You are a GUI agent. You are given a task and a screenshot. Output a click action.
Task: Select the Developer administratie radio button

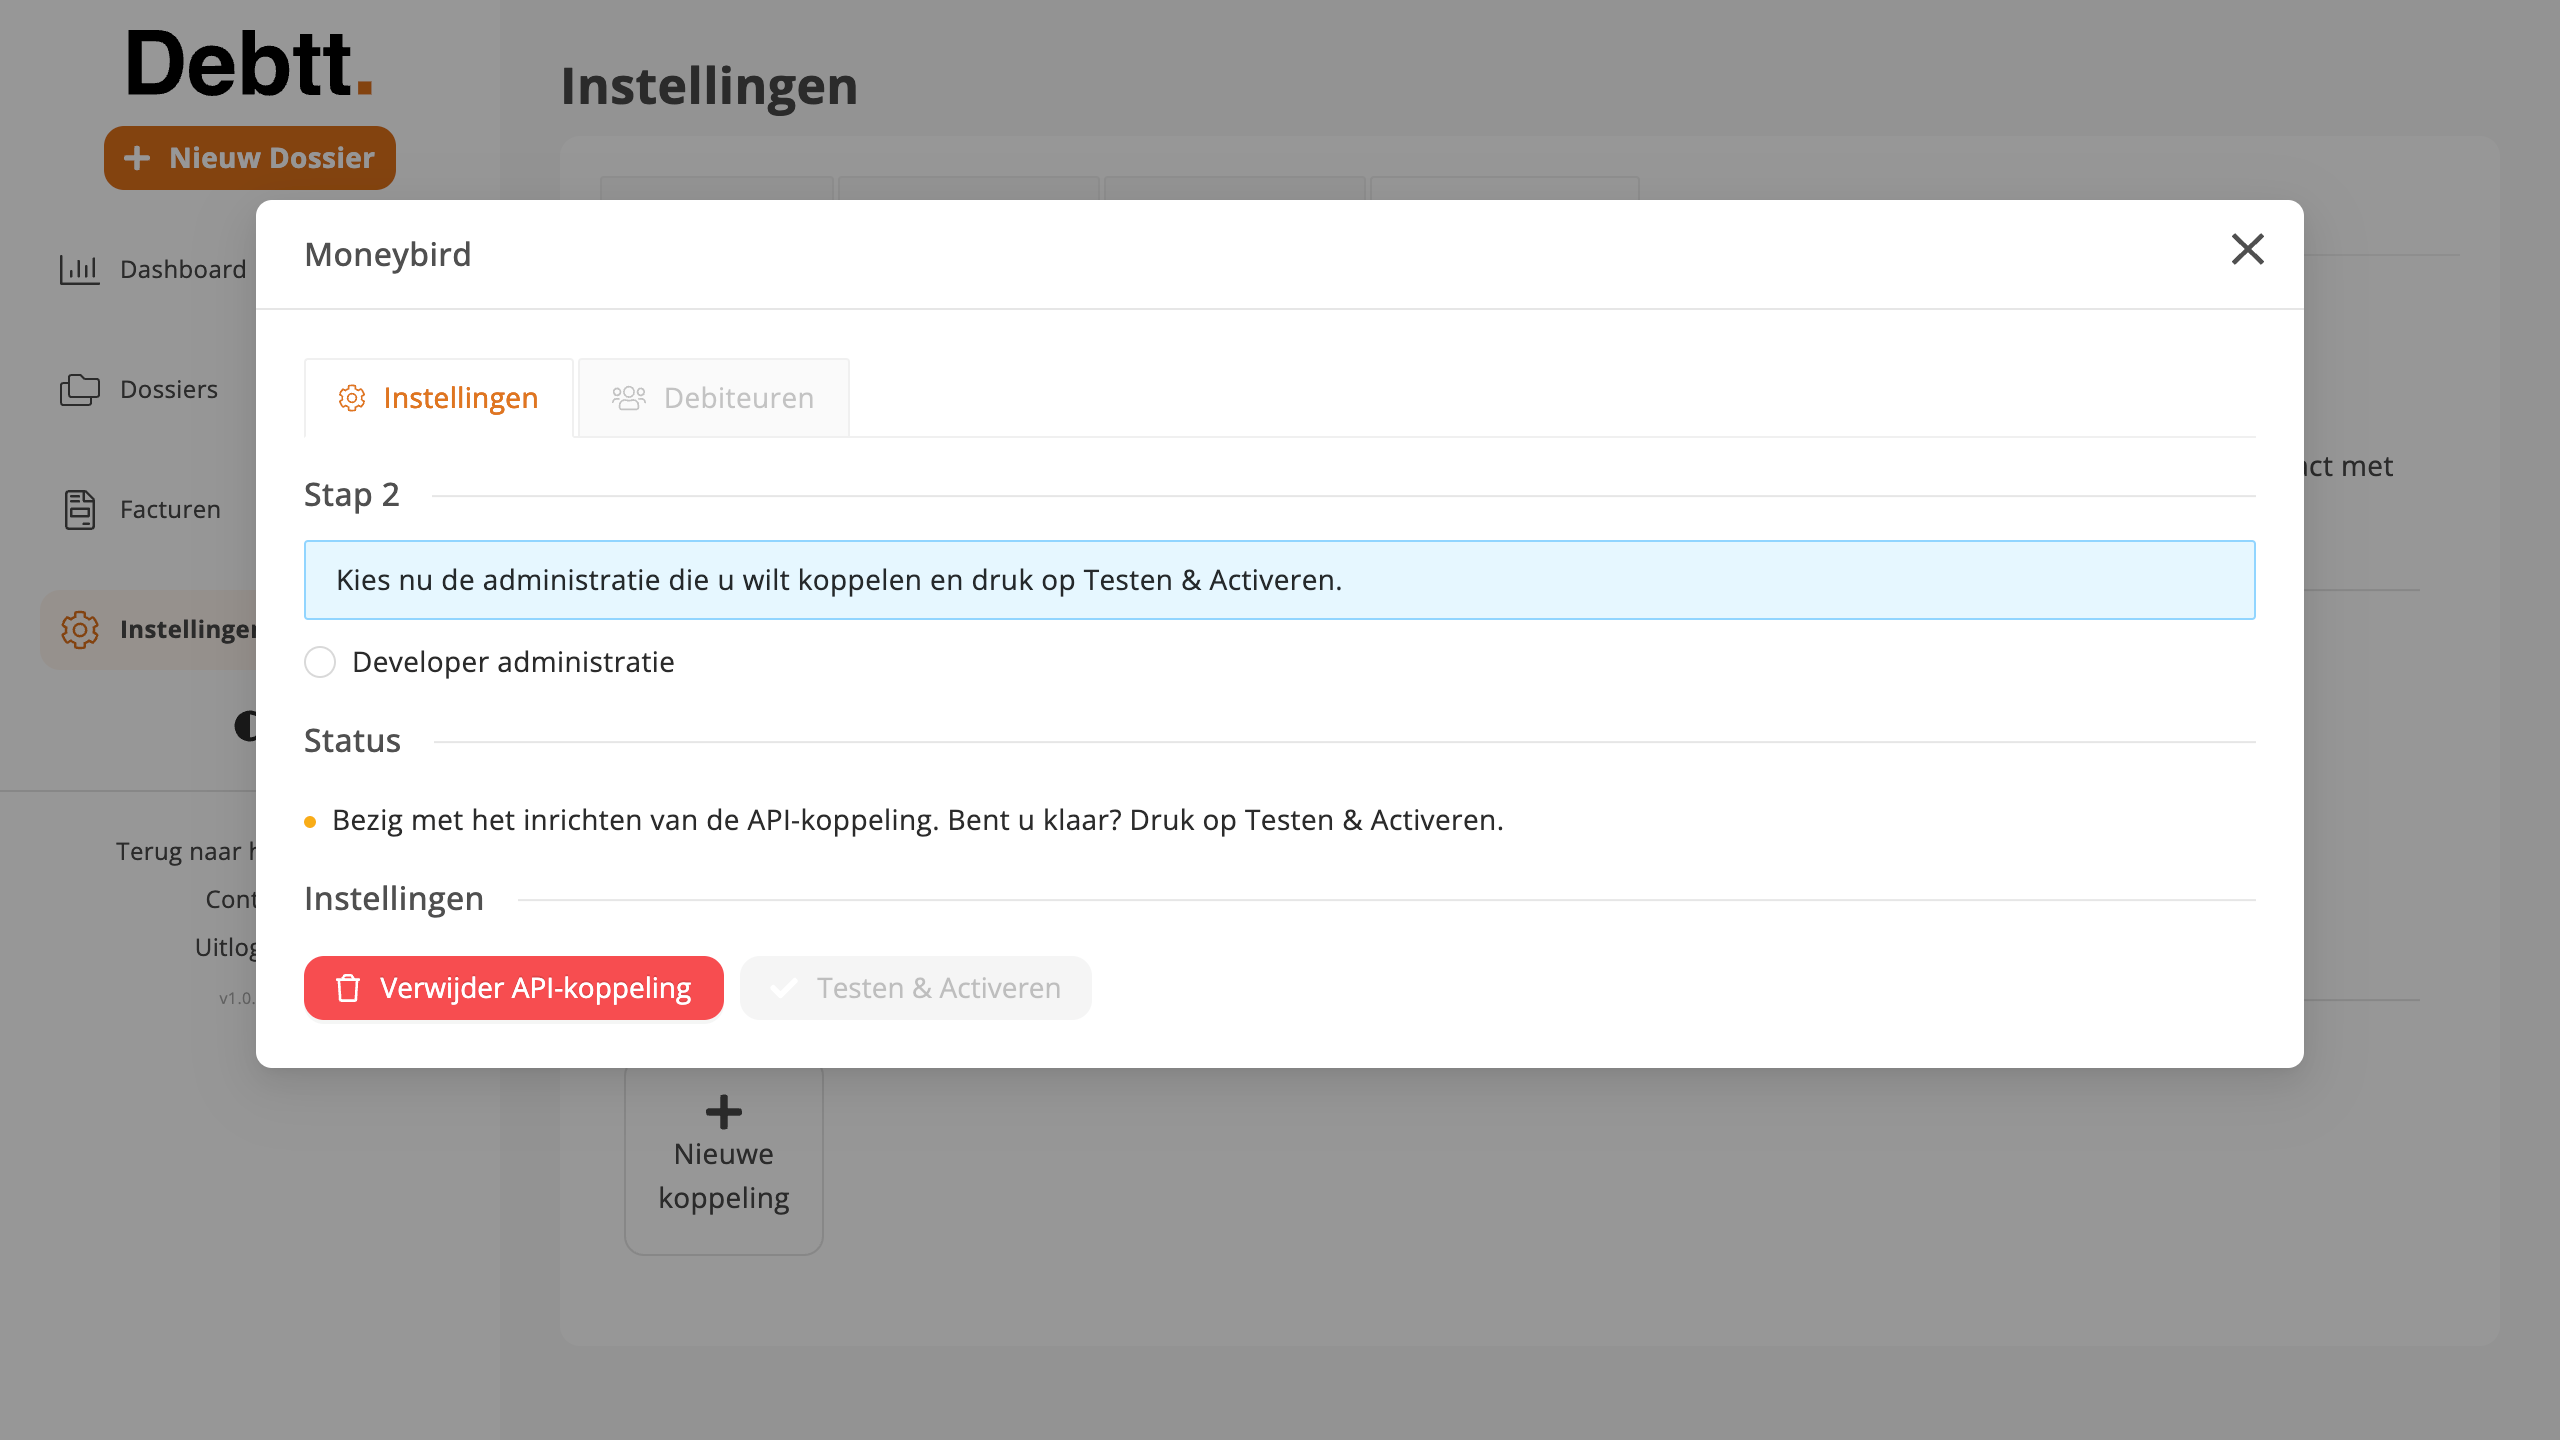coord(320,662)
